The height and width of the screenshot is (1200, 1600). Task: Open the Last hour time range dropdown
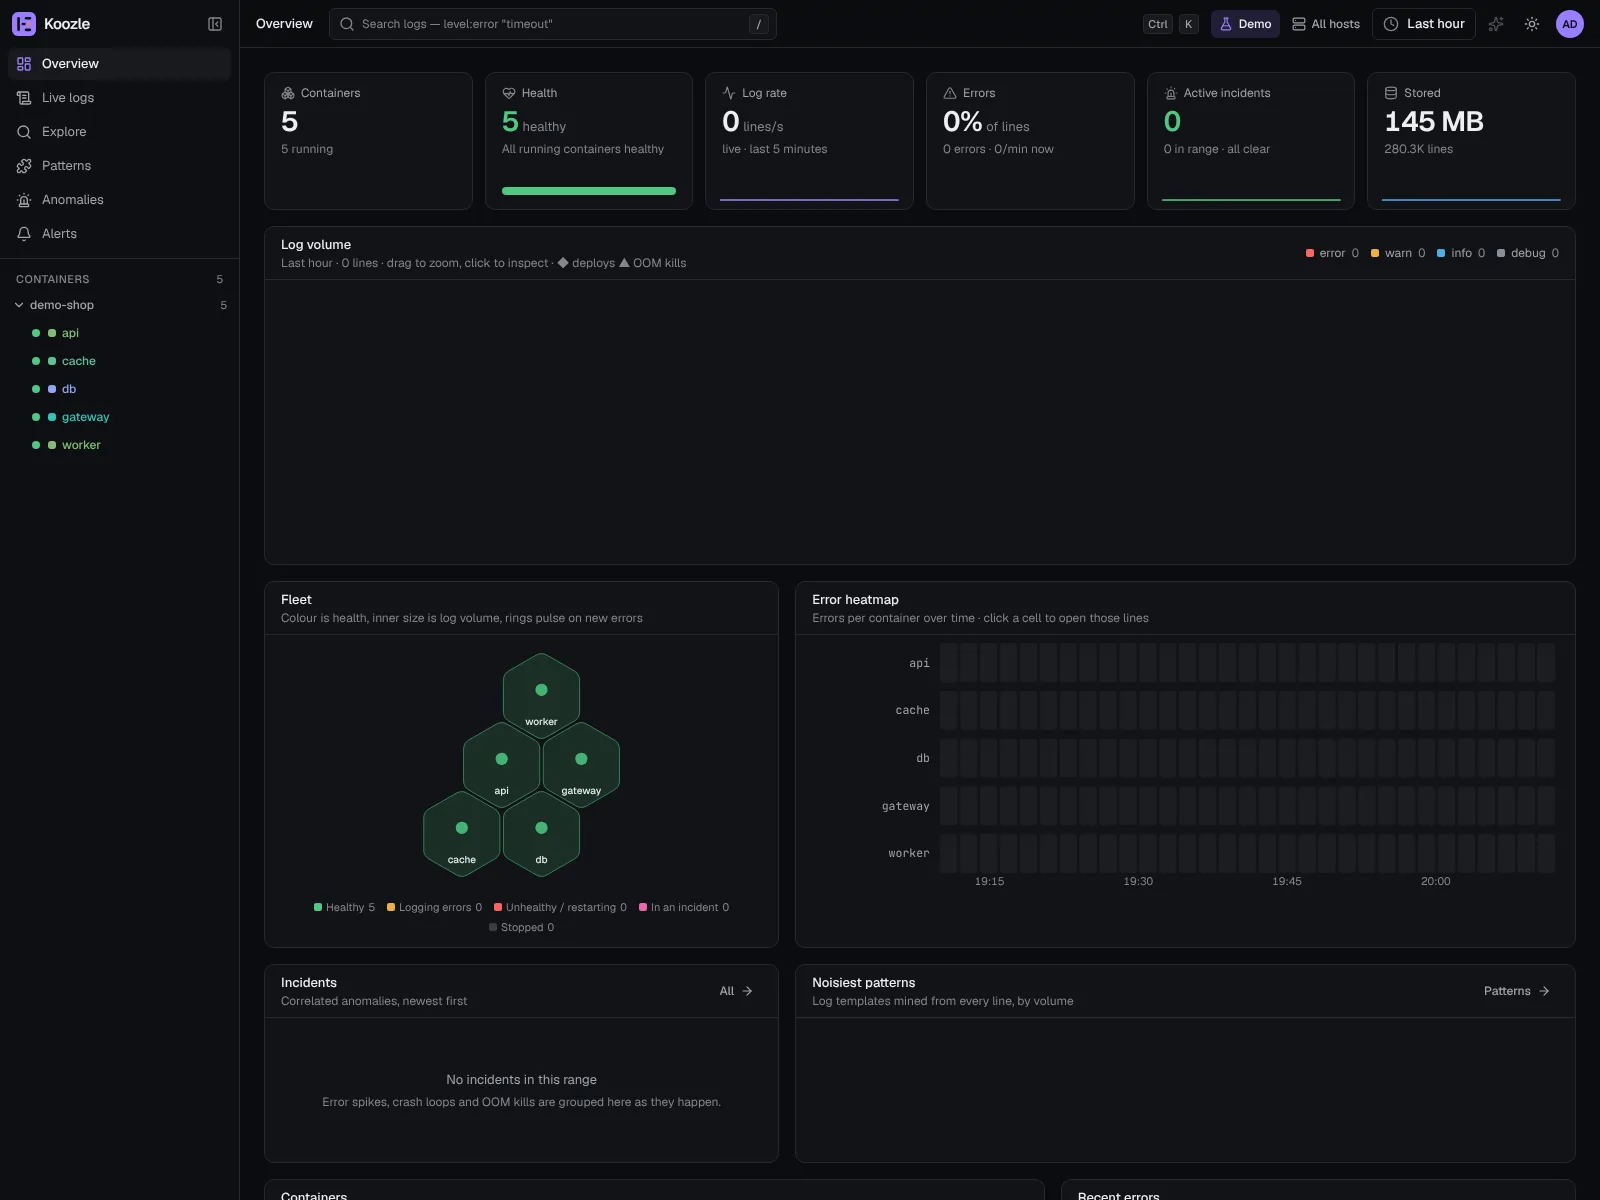[x=1424, y=24]
